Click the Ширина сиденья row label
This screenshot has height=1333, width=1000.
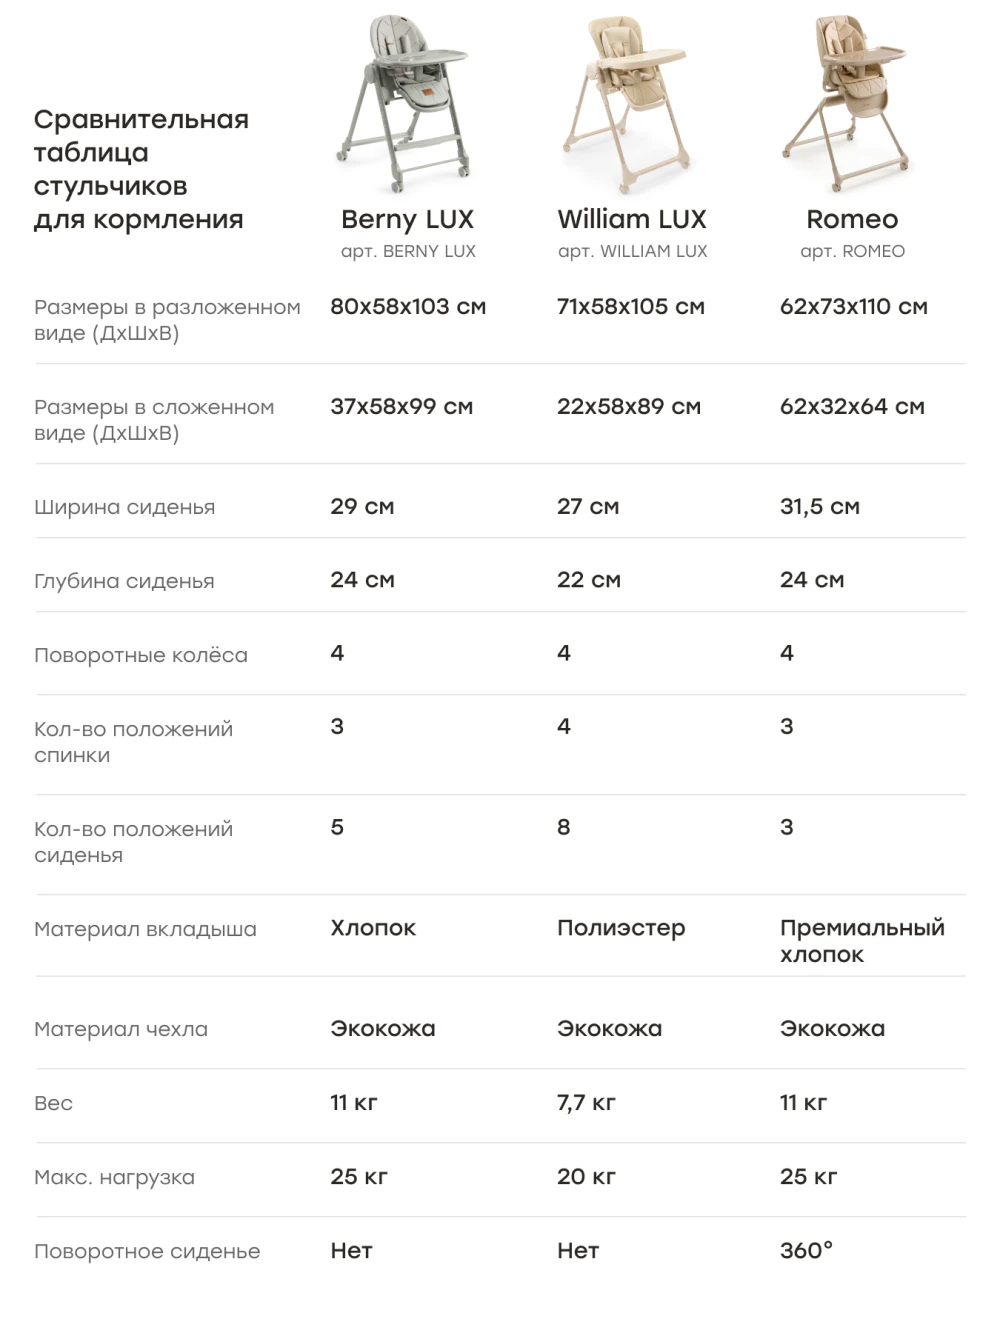124,507
